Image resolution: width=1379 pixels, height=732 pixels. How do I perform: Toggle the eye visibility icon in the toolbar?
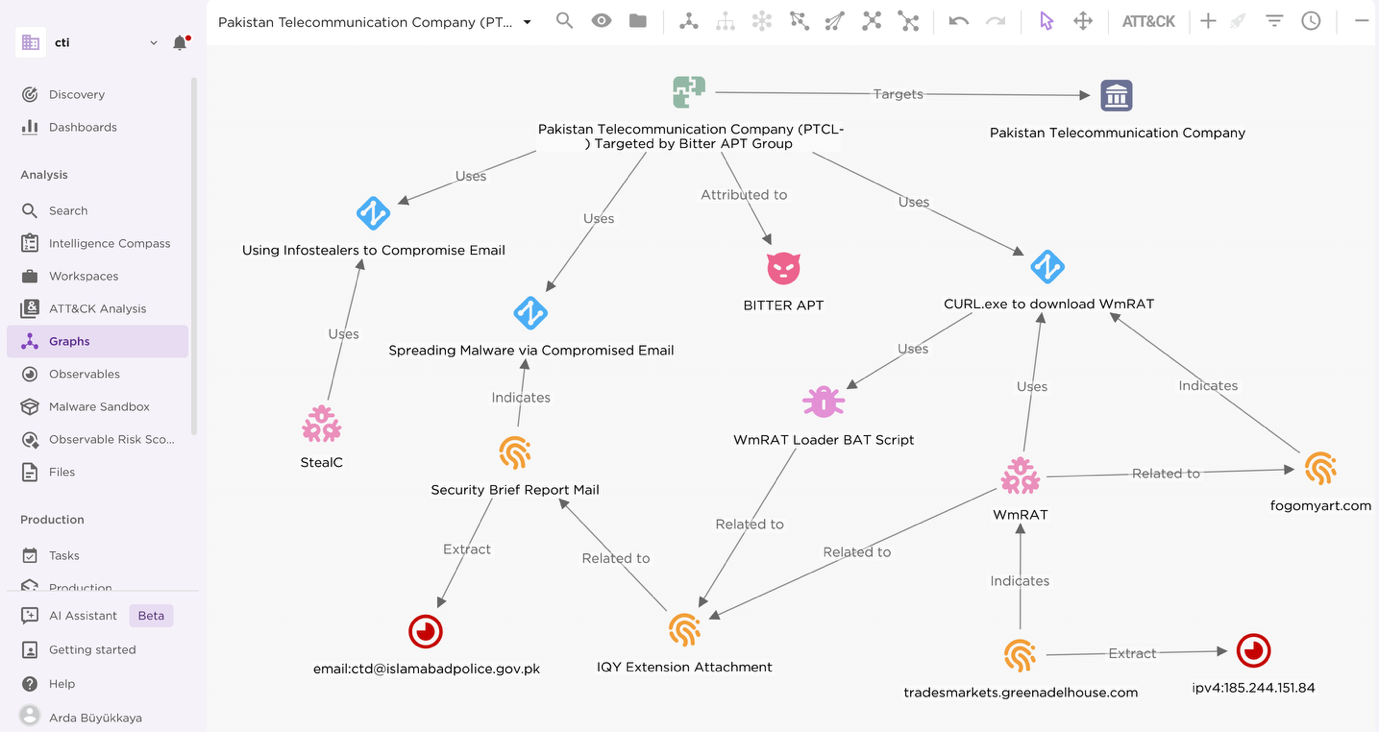[601, 21]
